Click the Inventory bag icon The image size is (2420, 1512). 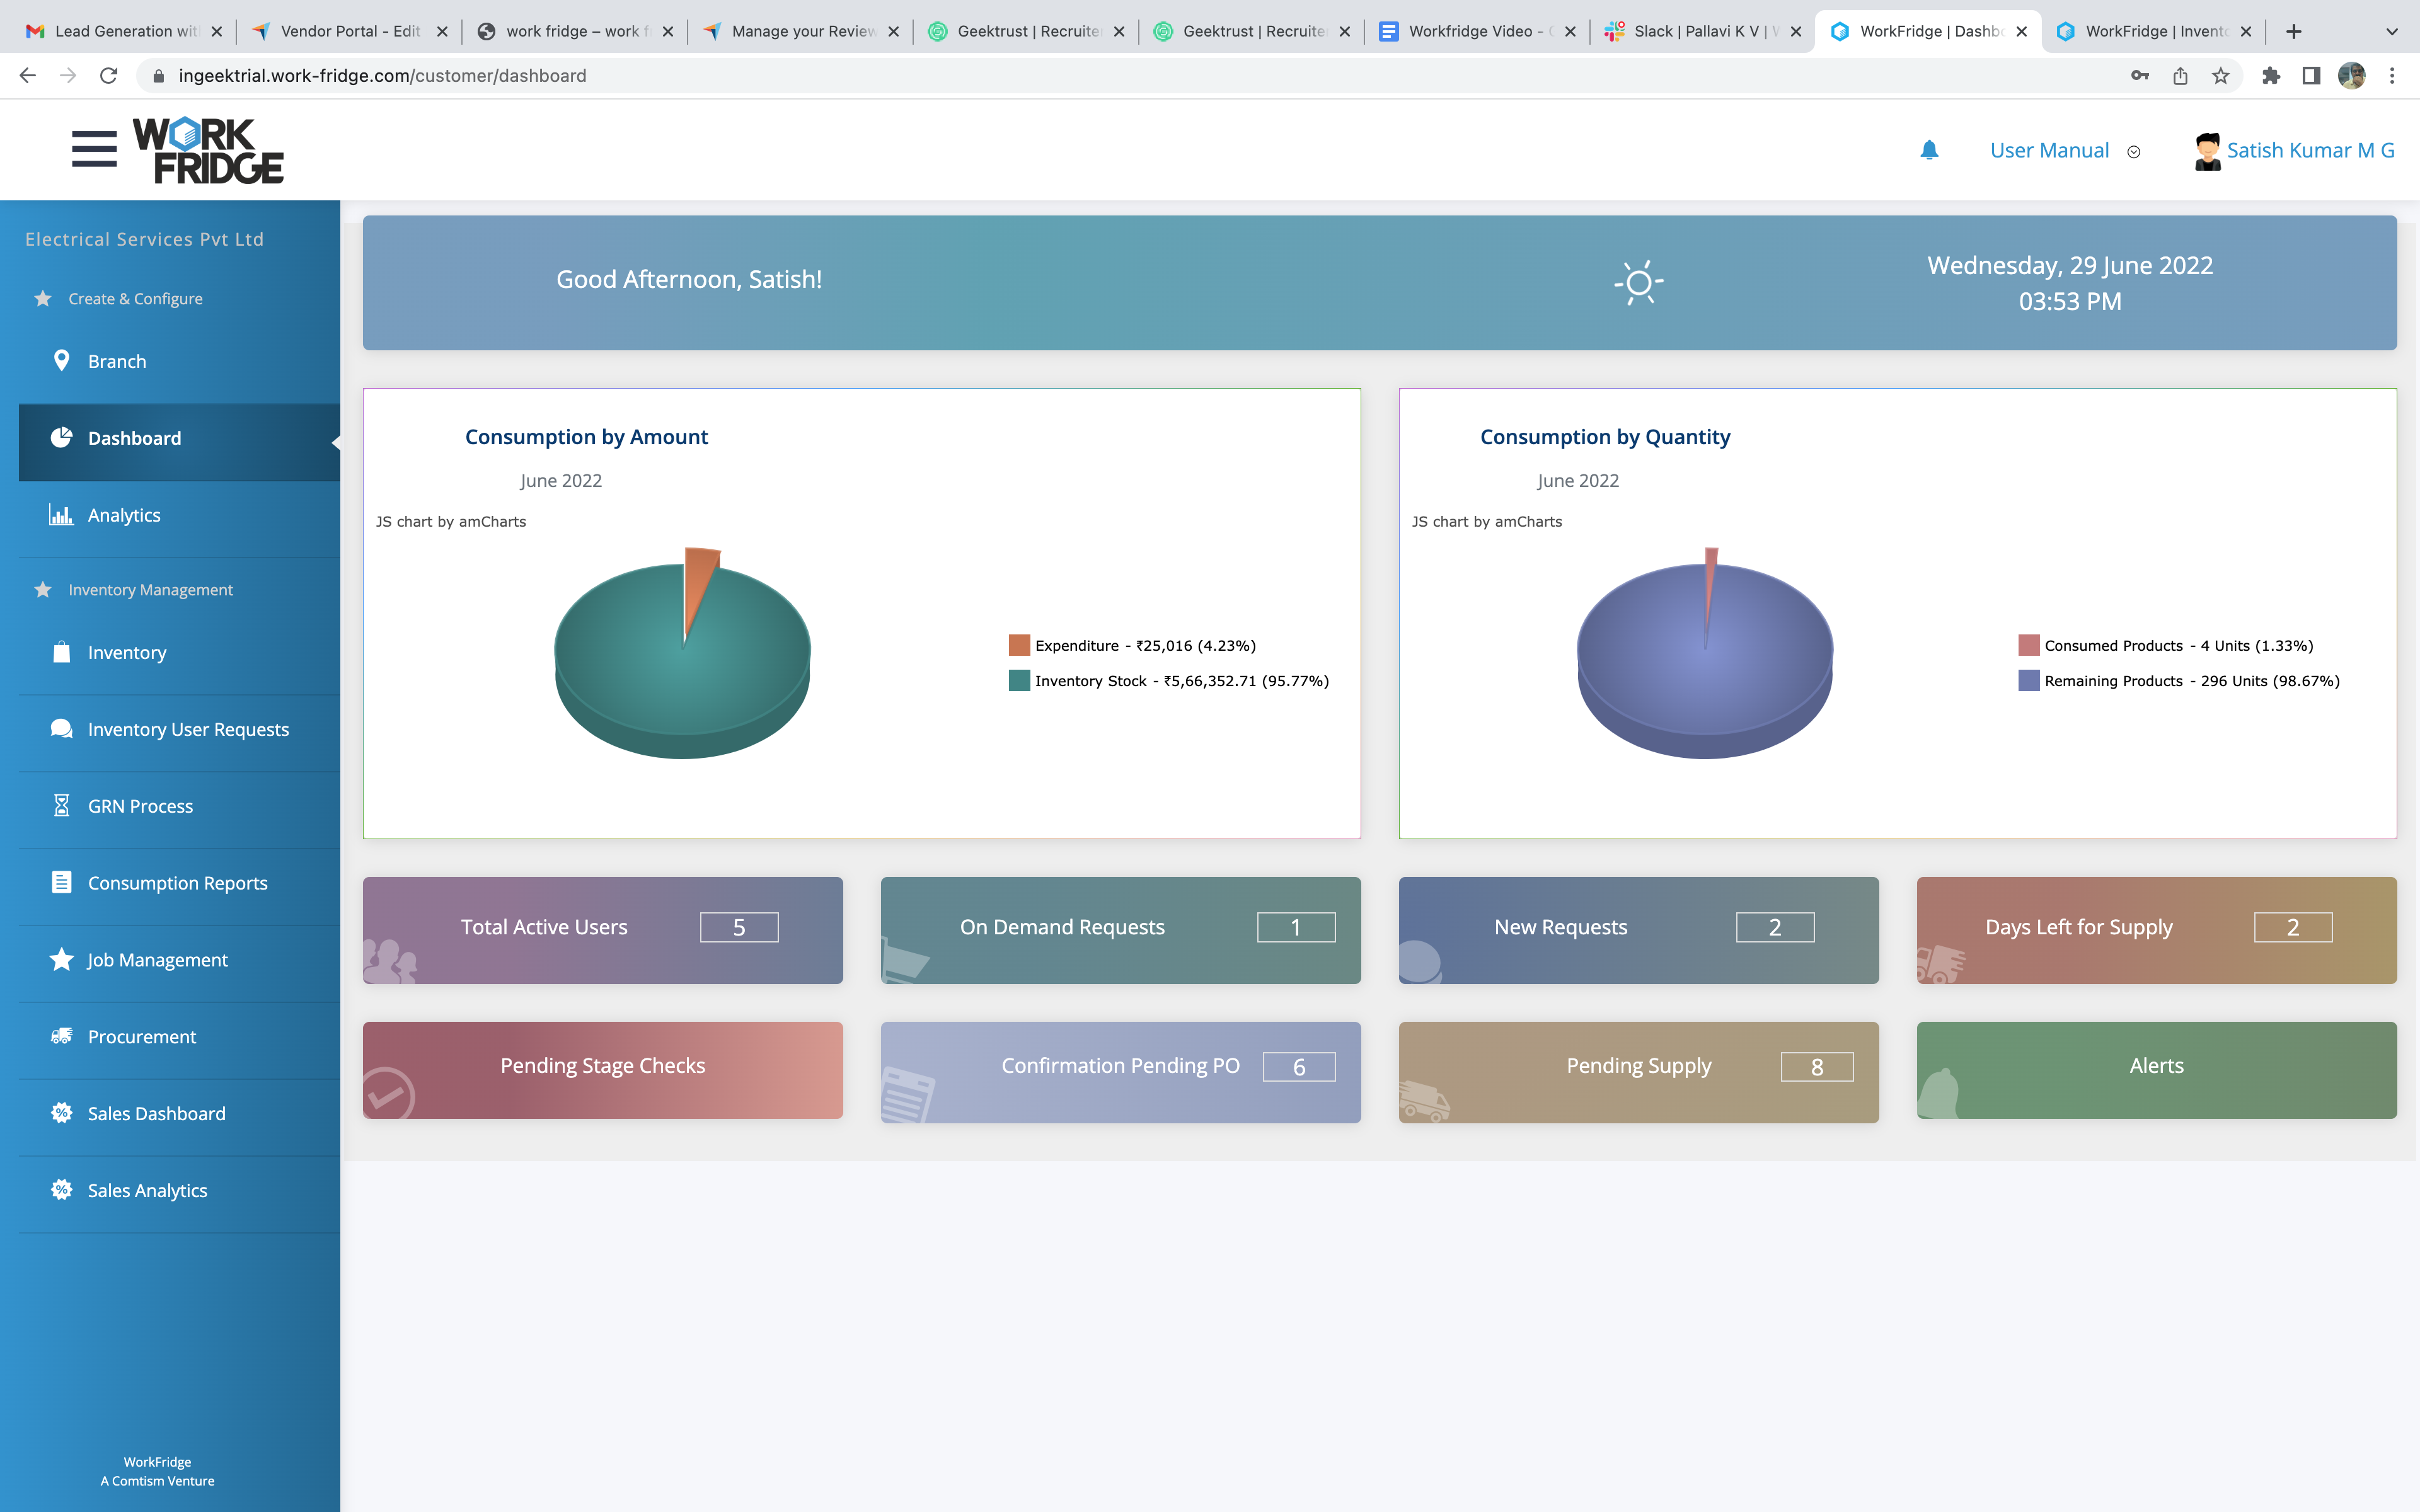tap(61, 652)
